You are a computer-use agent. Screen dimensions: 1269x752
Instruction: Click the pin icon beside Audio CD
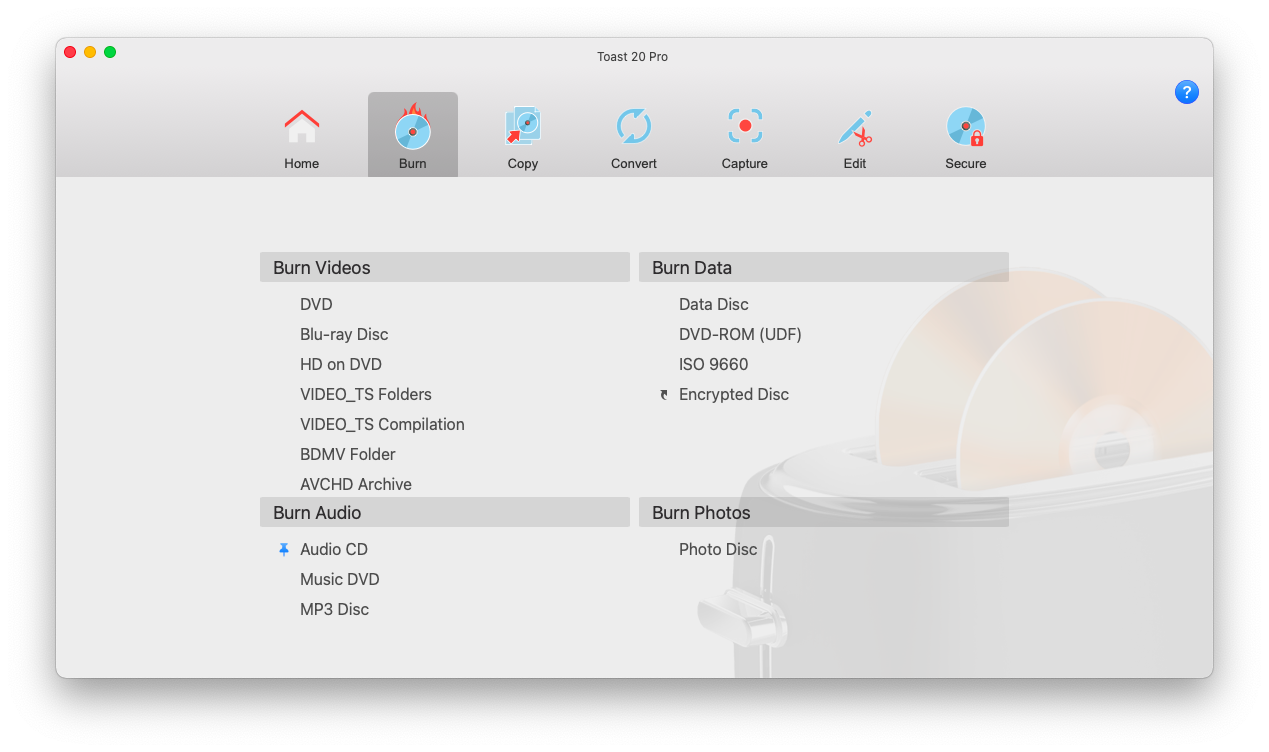[284, 549]
